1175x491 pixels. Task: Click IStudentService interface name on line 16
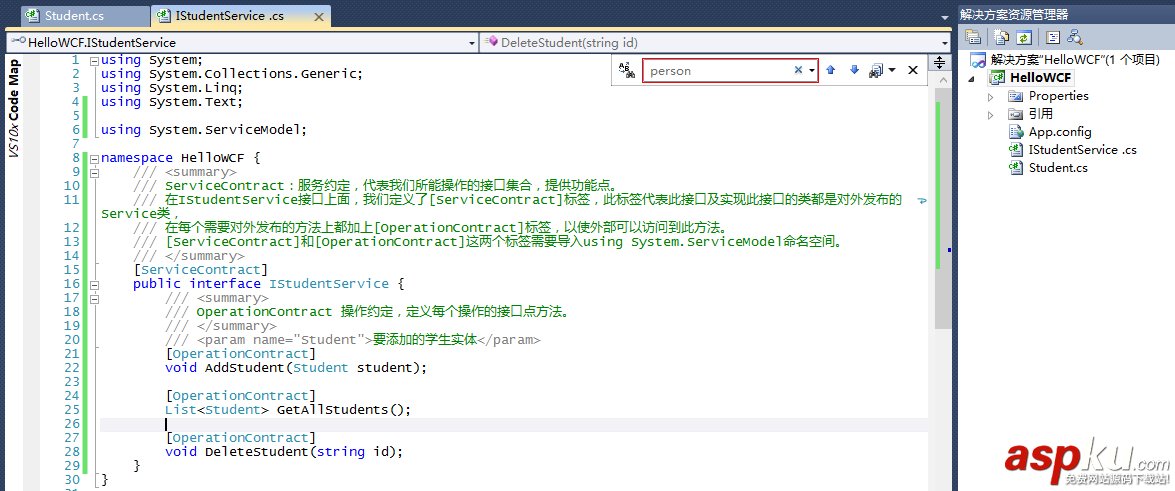point(327,283)
